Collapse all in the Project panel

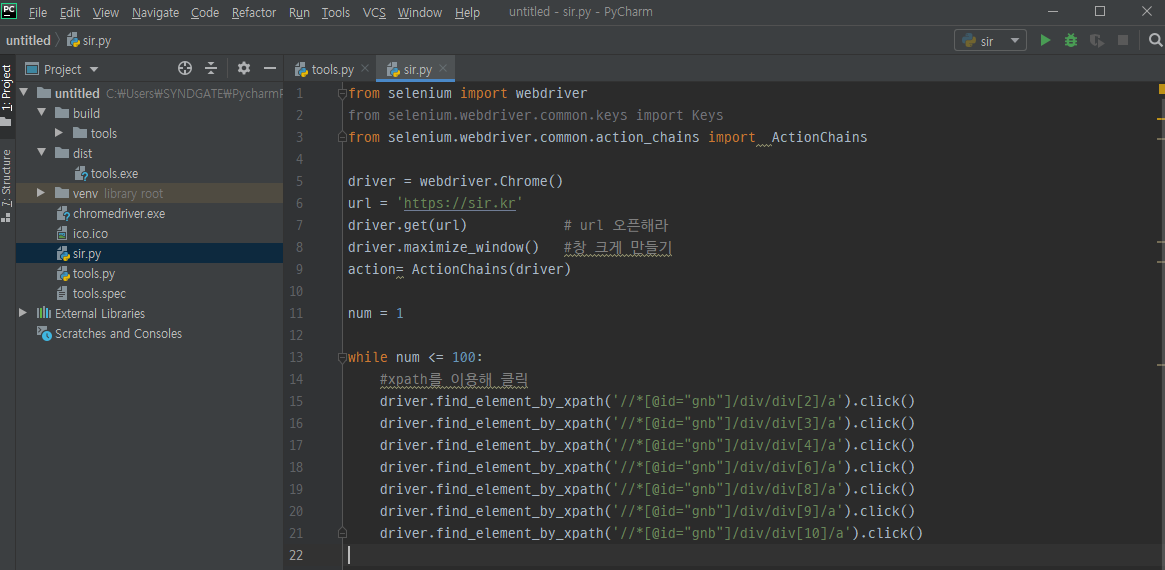211,69
